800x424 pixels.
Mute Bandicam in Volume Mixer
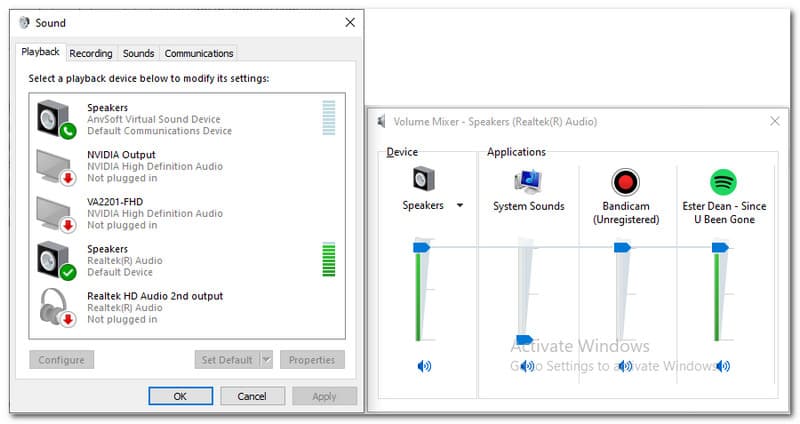[x=625, y=366]
